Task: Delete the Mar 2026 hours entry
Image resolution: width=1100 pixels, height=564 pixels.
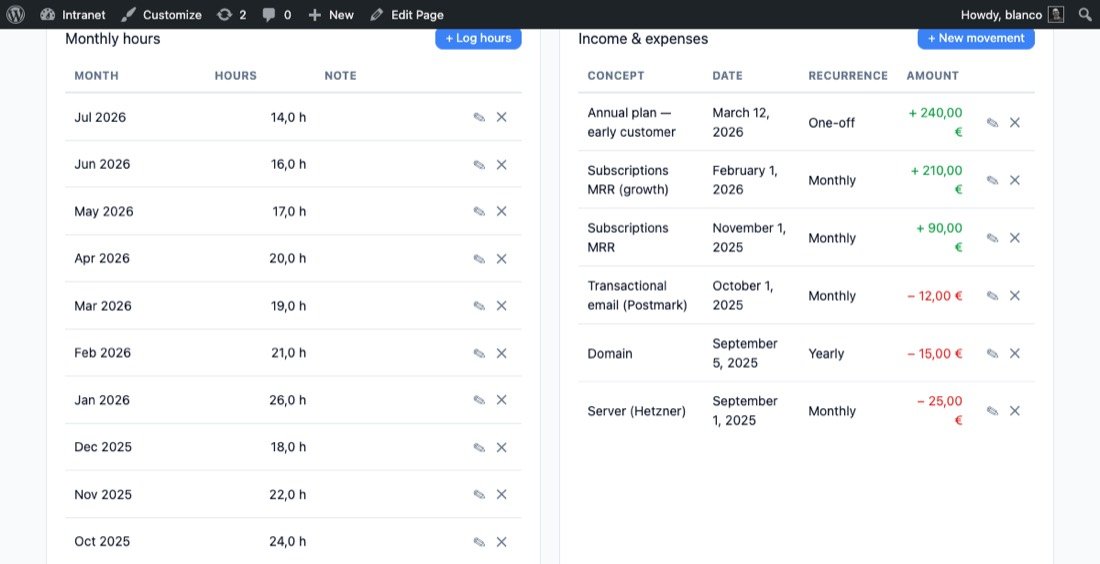Action: click(502, 306)
